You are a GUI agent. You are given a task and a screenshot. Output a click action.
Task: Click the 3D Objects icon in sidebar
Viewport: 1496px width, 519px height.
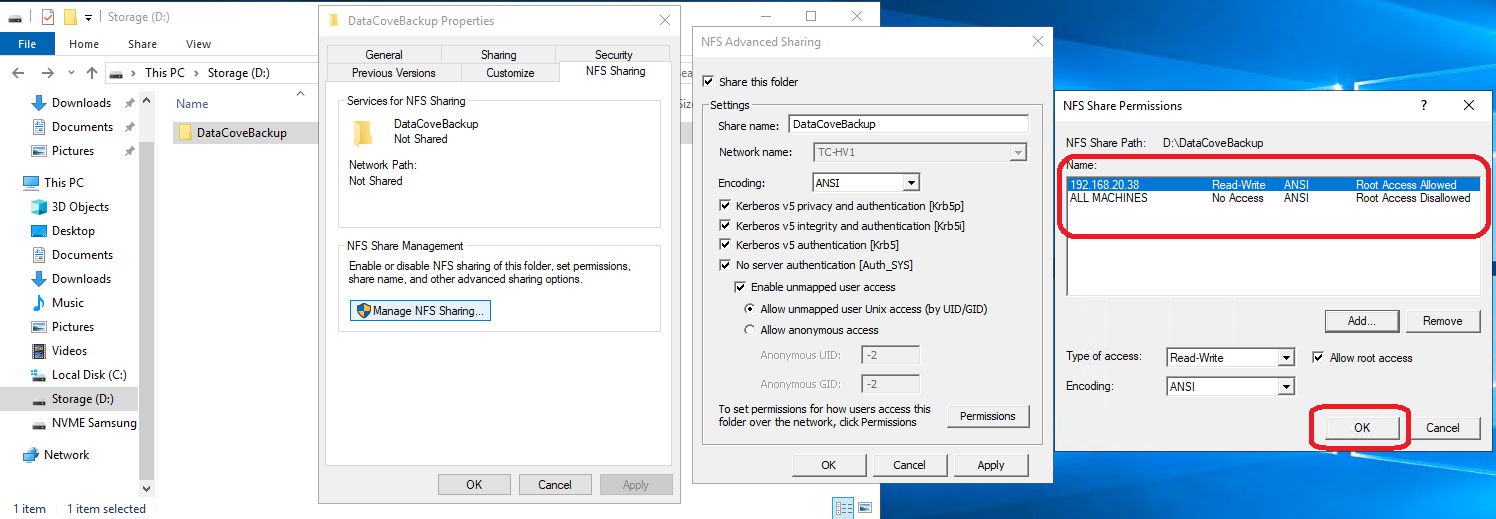(39, 207)
